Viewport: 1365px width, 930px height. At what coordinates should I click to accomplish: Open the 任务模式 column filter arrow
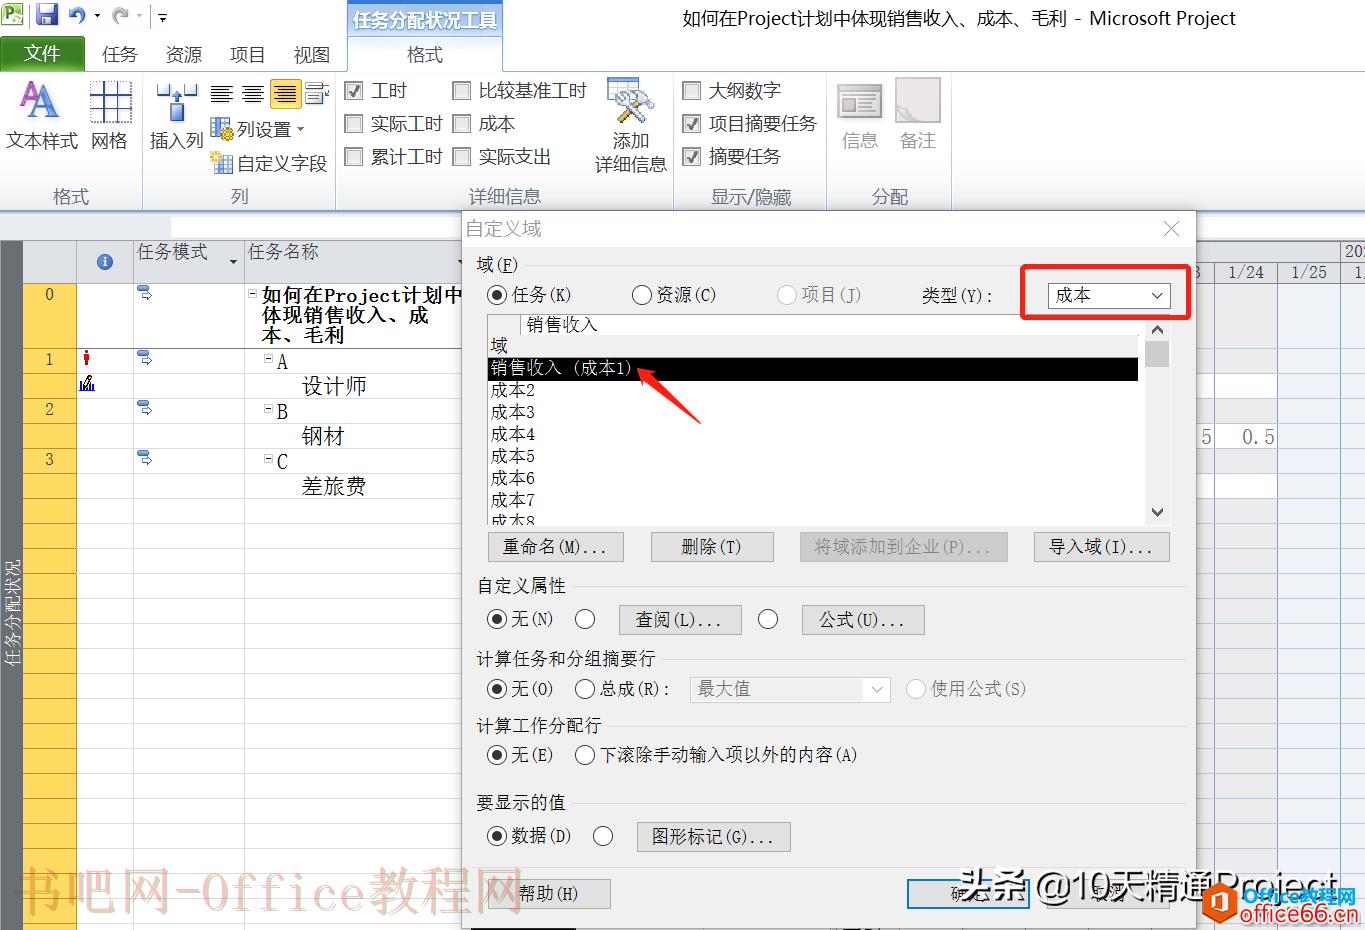pyautogui.click(x=233, y=262)
